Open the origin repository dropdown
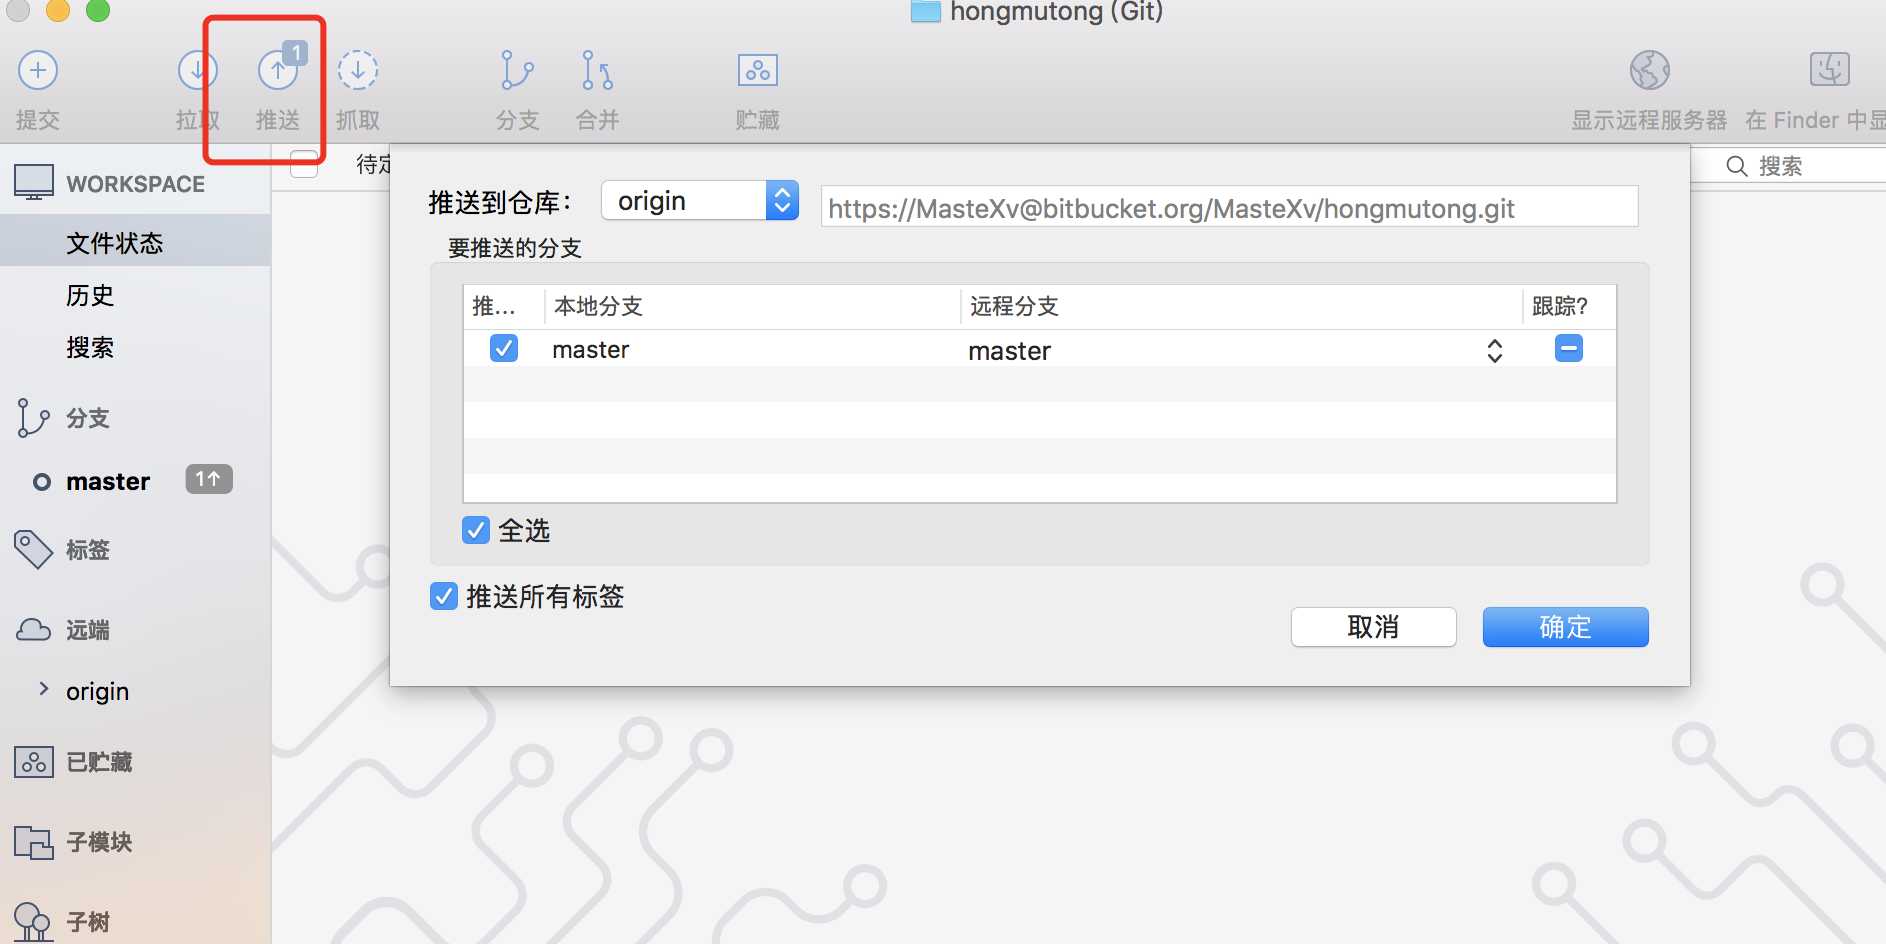This screenshot has width=1886, height=944. [700, 201]
